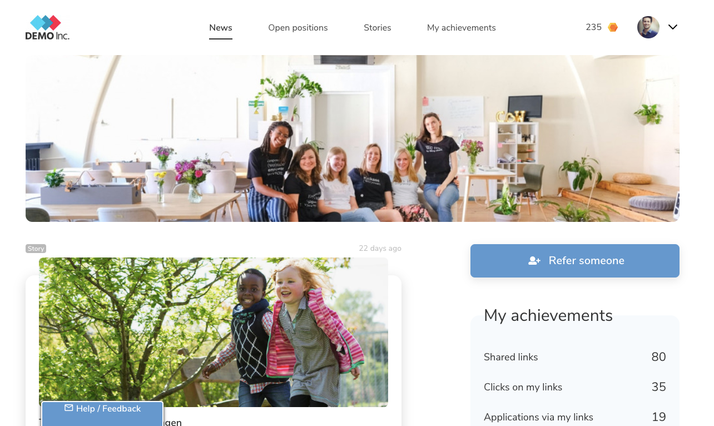
Task: Click the DEMO Inc. logo
Action: [47, 28]
